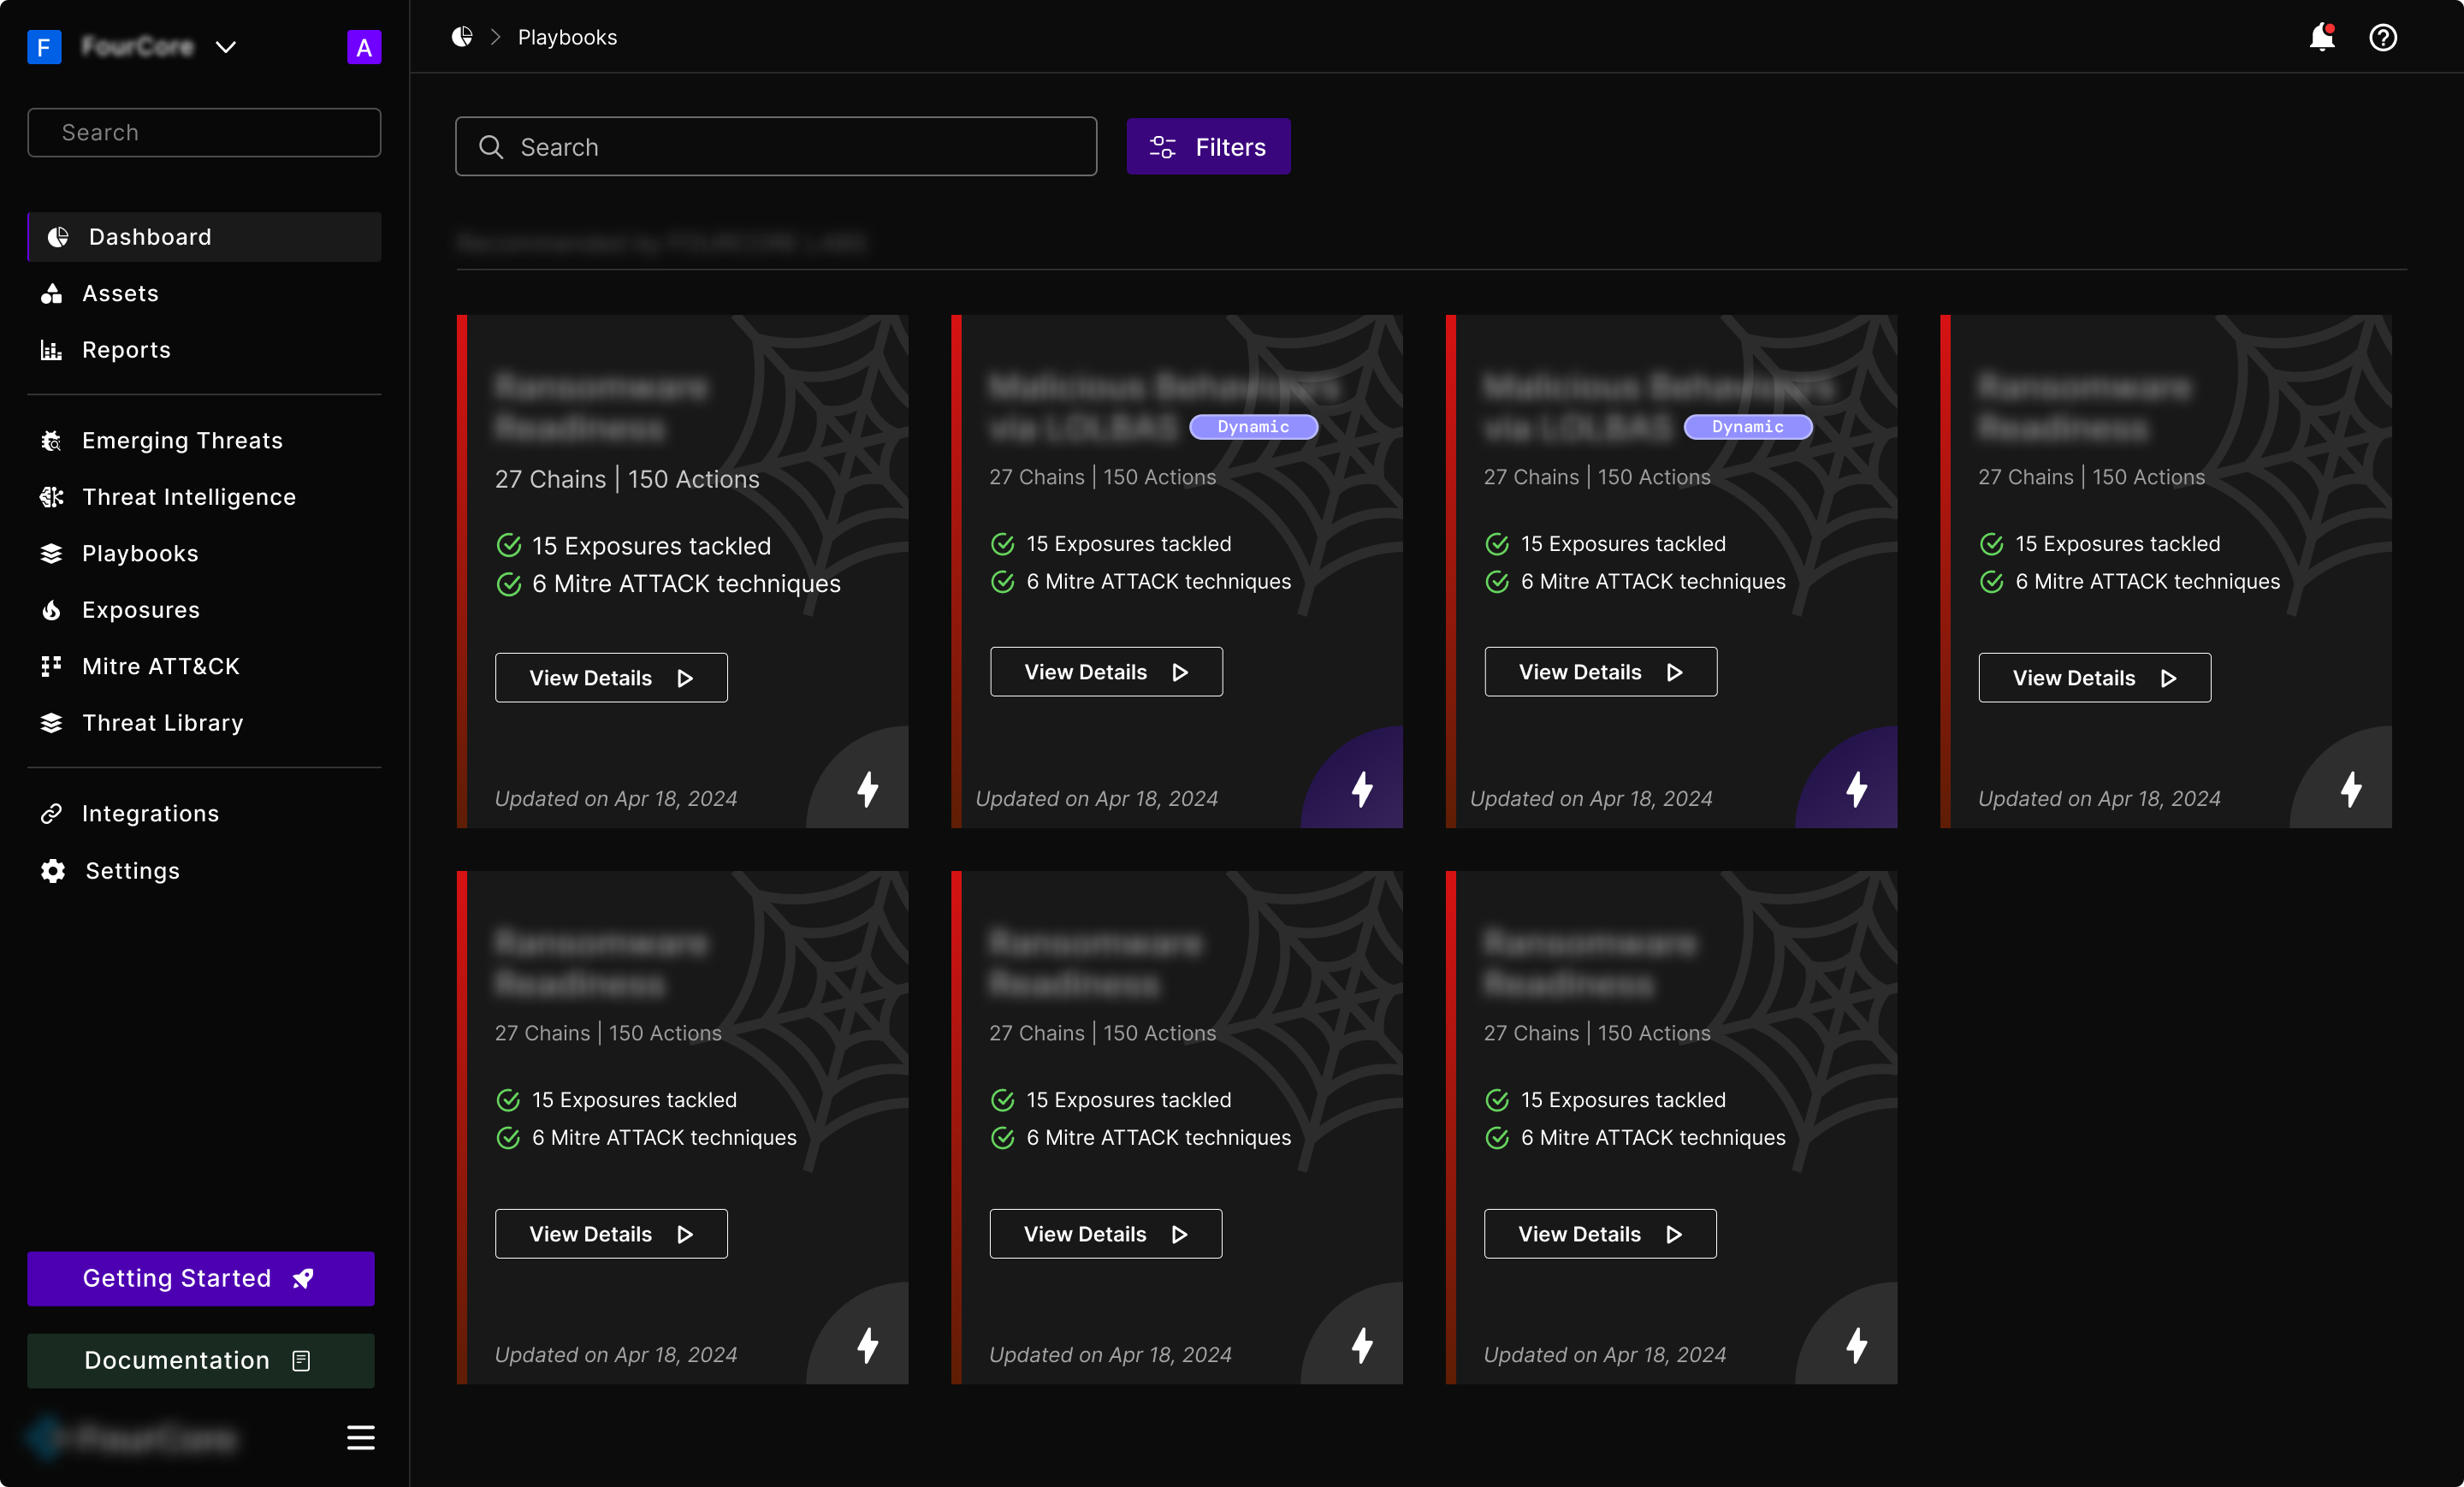Image resolution: width=2464 pixels, height=1487 pixels.
Task: Click the purple A avatar icon
Action: pos(364,47)
